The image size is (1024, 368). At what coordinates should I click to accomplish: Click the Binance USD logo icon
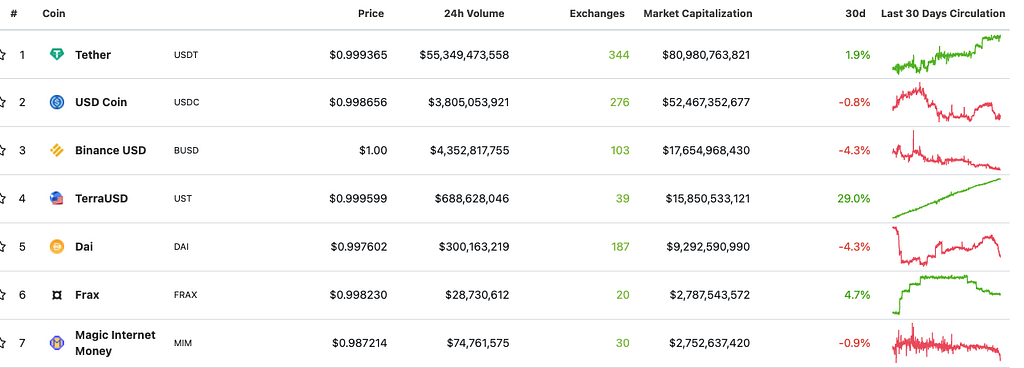[57, 150]
